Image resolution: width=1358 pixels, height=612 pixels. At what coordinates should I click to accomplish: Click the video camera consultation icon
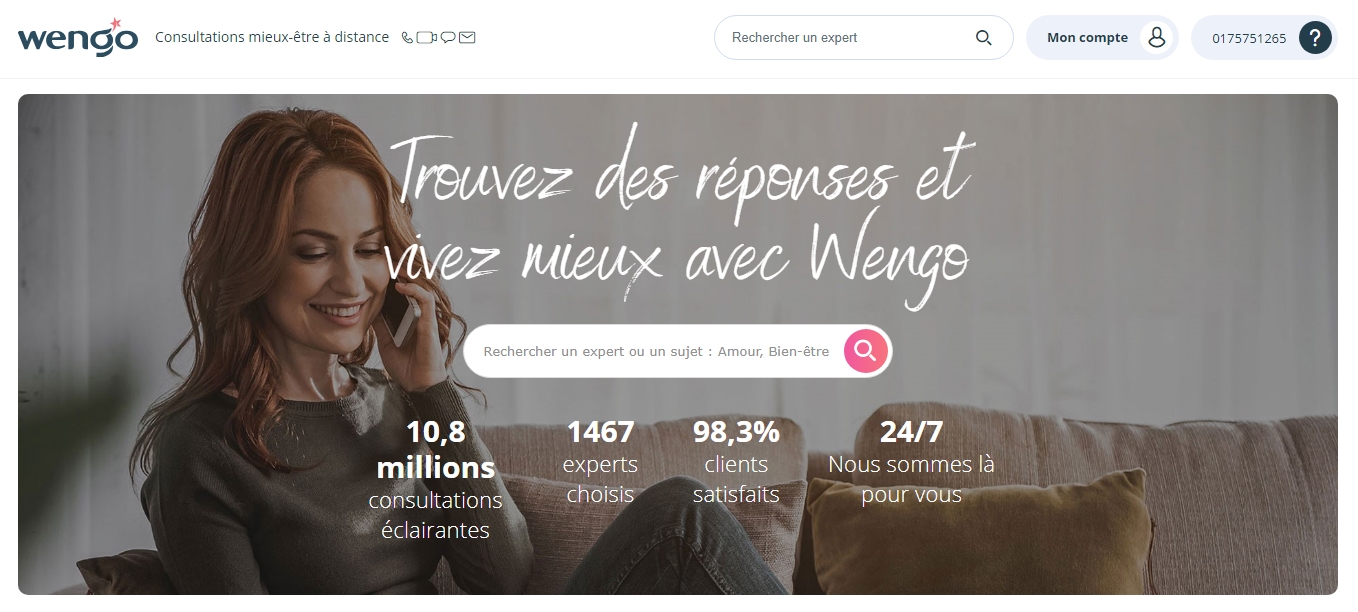tap(427, 38)
